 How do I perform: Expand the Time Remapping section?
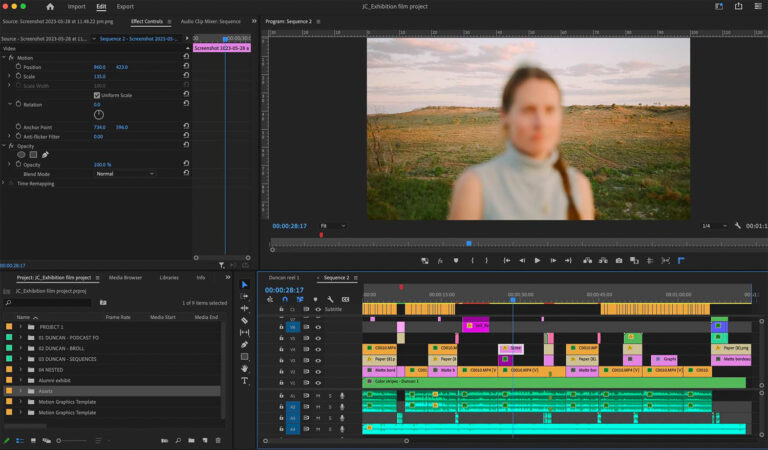tap(4, 183)
